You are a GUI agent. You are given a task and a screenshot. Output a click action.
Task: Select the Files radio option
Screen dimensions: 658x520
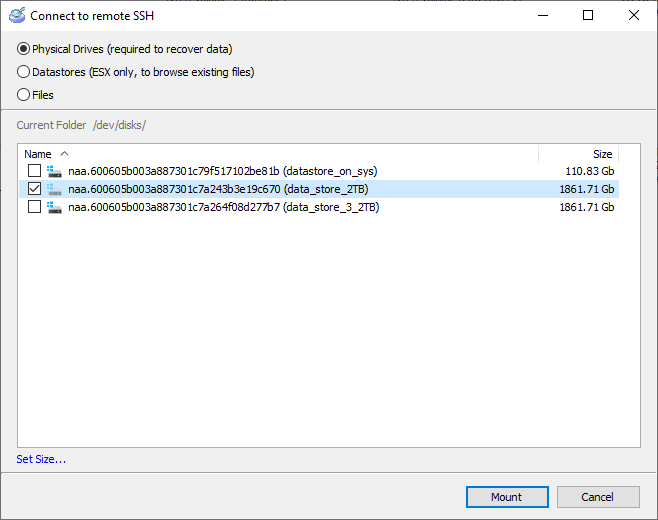[24, 95]
